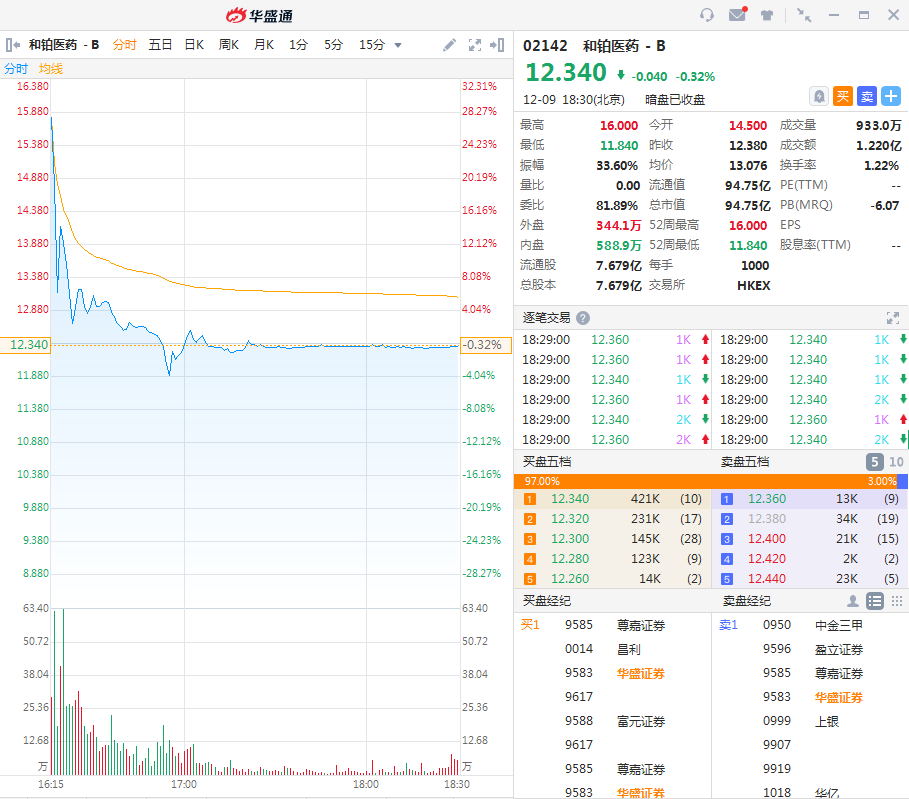The image size is (909, 799).
Task: Click 9588 富元证券 in buy queue
Action: pyautogui.click(x=615, y=721)
